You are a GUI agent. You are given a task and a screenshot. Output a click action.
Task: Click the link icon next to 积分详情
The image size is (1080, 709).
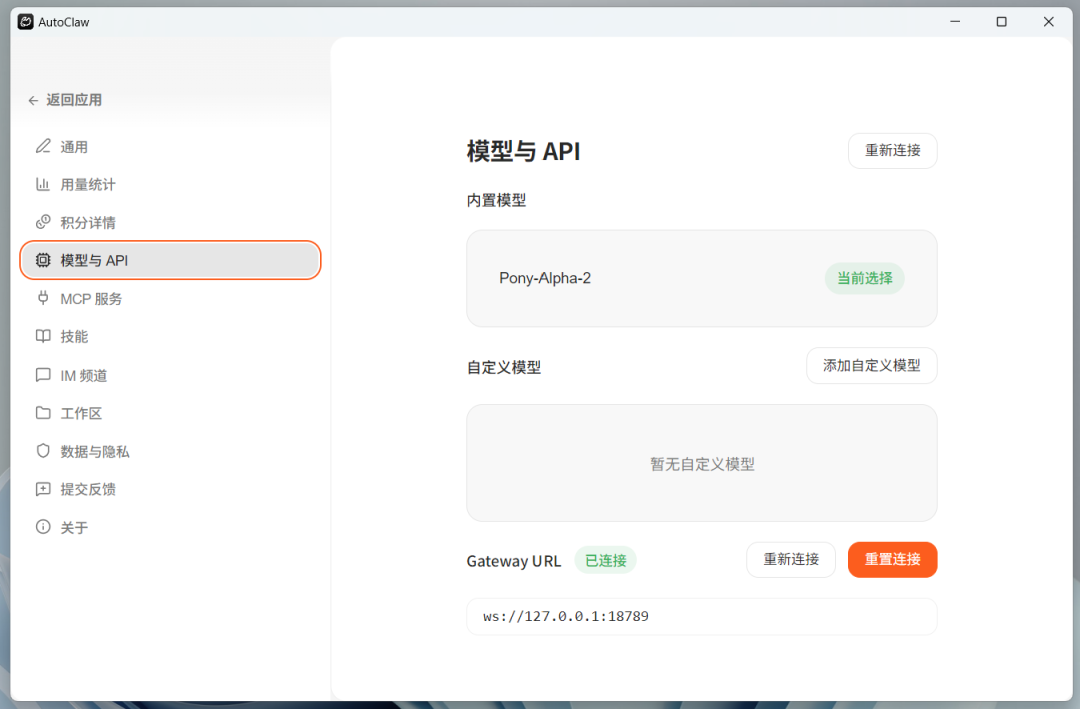(x=43, y=222)
